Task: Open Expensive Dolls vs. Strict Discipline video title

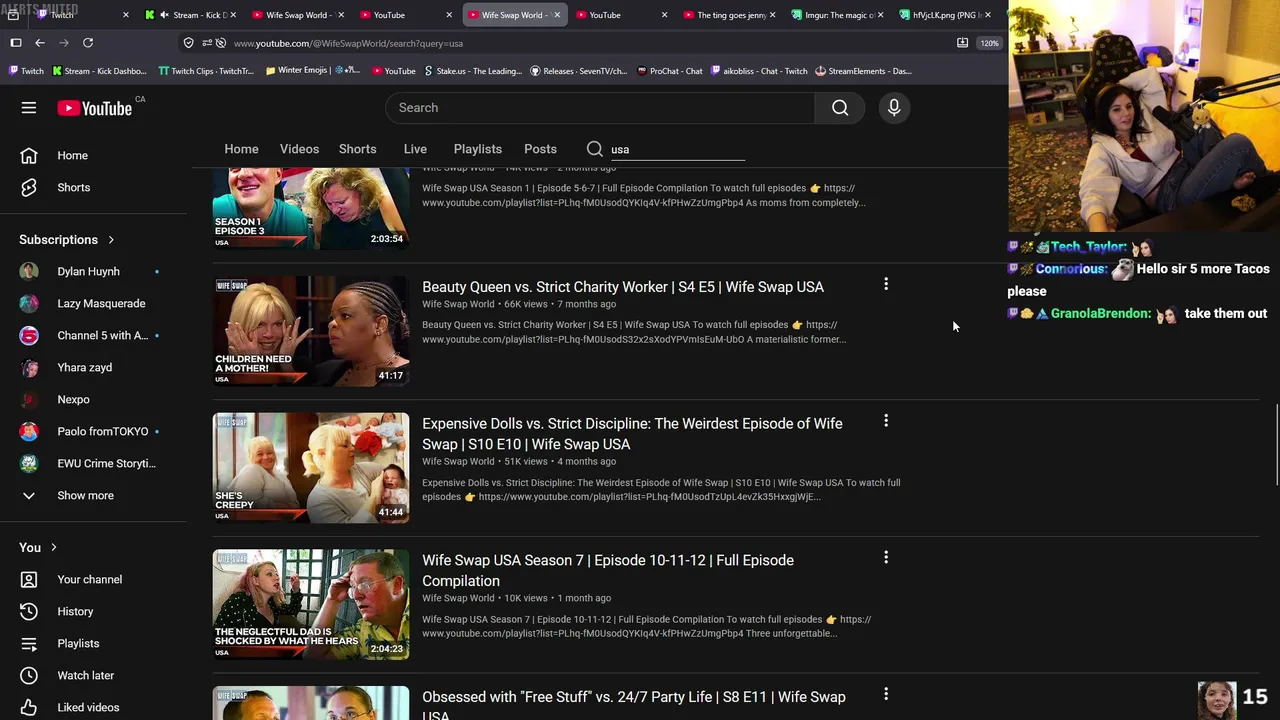Action: coord(632,434)
